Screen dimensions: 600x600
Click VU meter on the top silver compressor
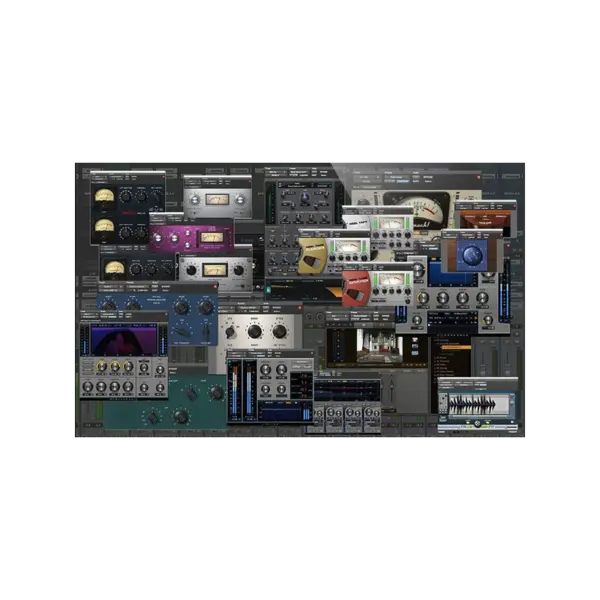(217, 199)
